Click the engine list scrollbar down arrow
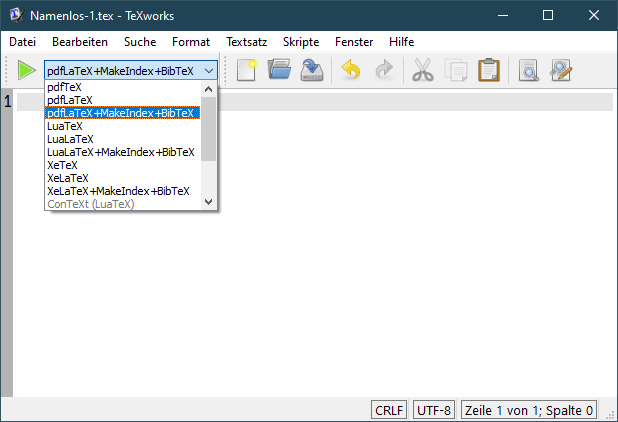Image resolution: width=618 pixels, height=422 pixels. (x=208, y=202)
